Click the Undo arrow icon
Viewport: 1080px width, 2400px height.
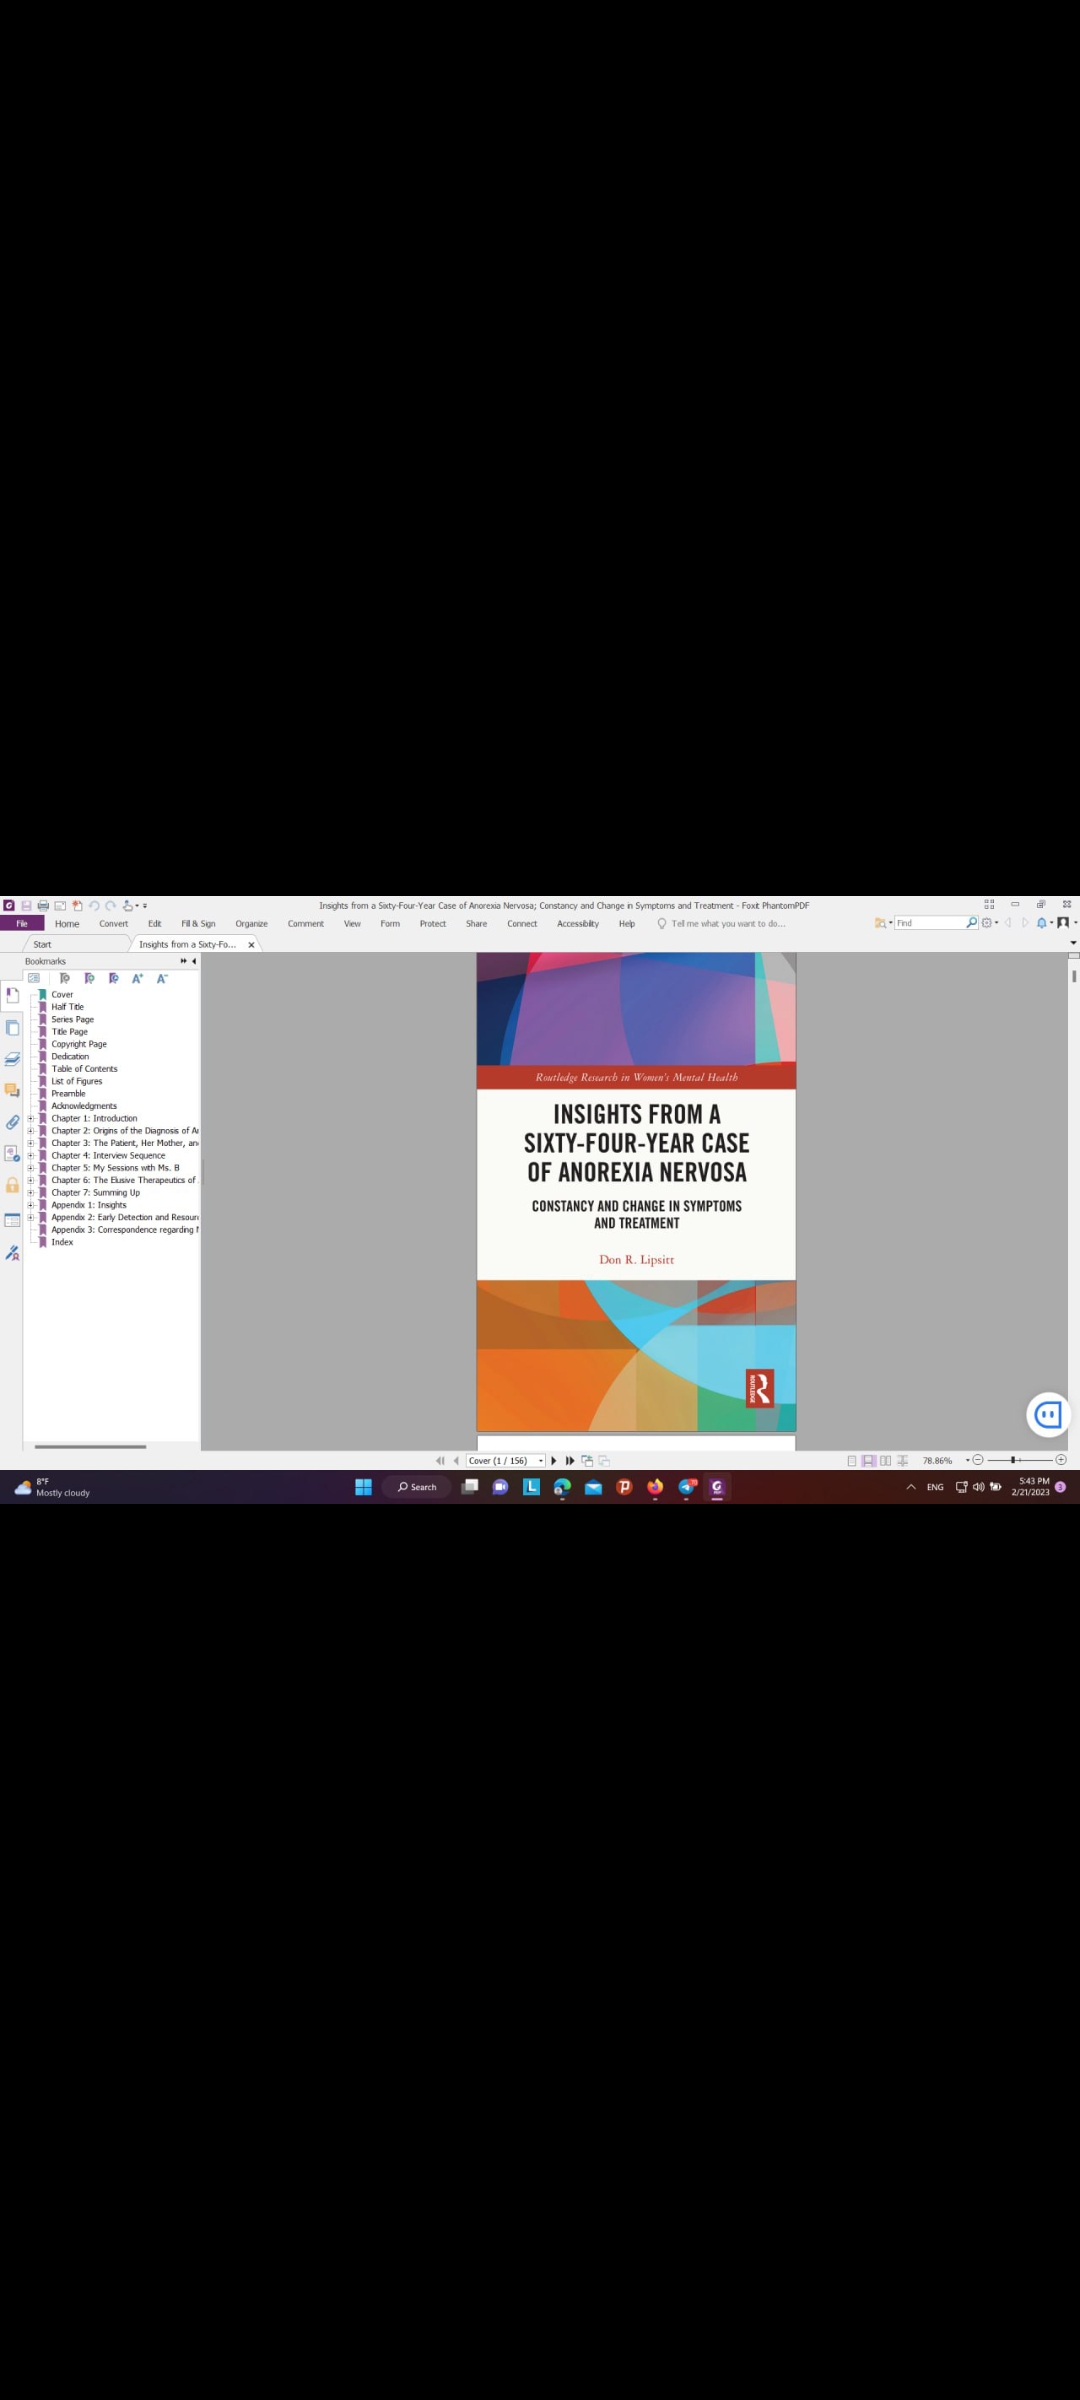(x=94, y=905)
